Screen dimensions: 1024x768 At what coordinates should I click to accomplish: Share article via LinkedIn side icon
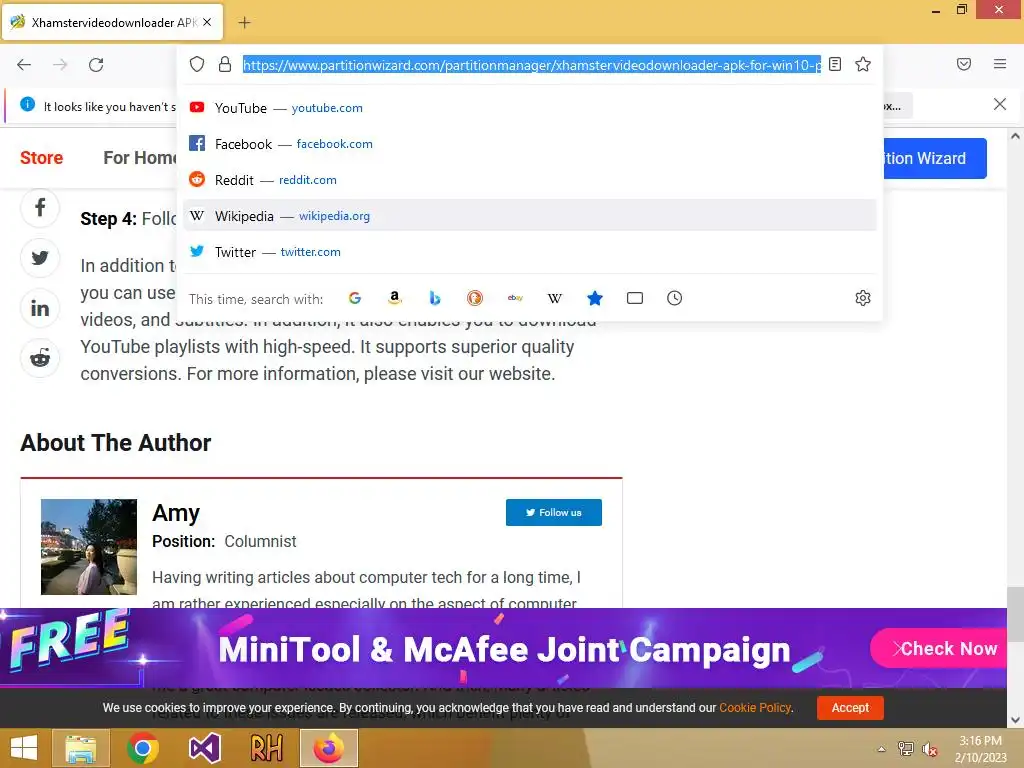(40, 308)
